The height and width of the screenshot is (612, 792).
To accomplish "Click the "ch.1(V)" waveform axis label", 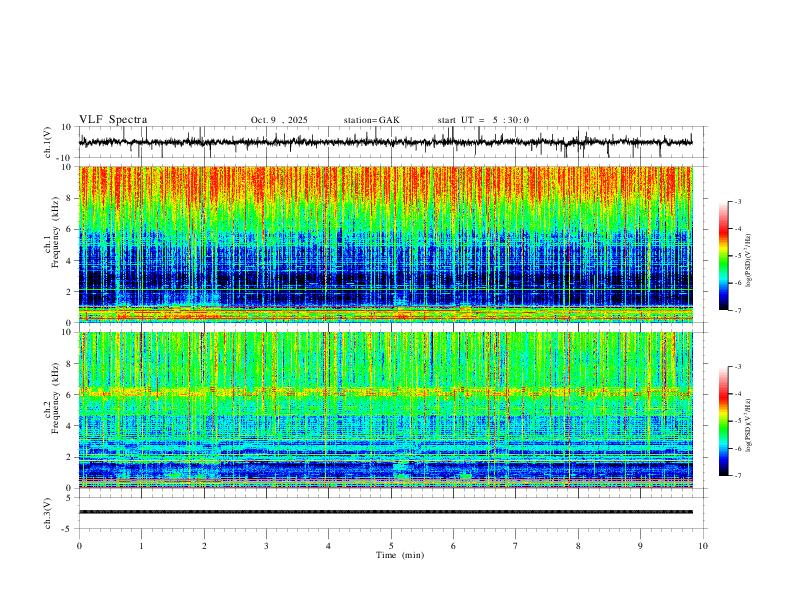I will [x=49, y=142].
